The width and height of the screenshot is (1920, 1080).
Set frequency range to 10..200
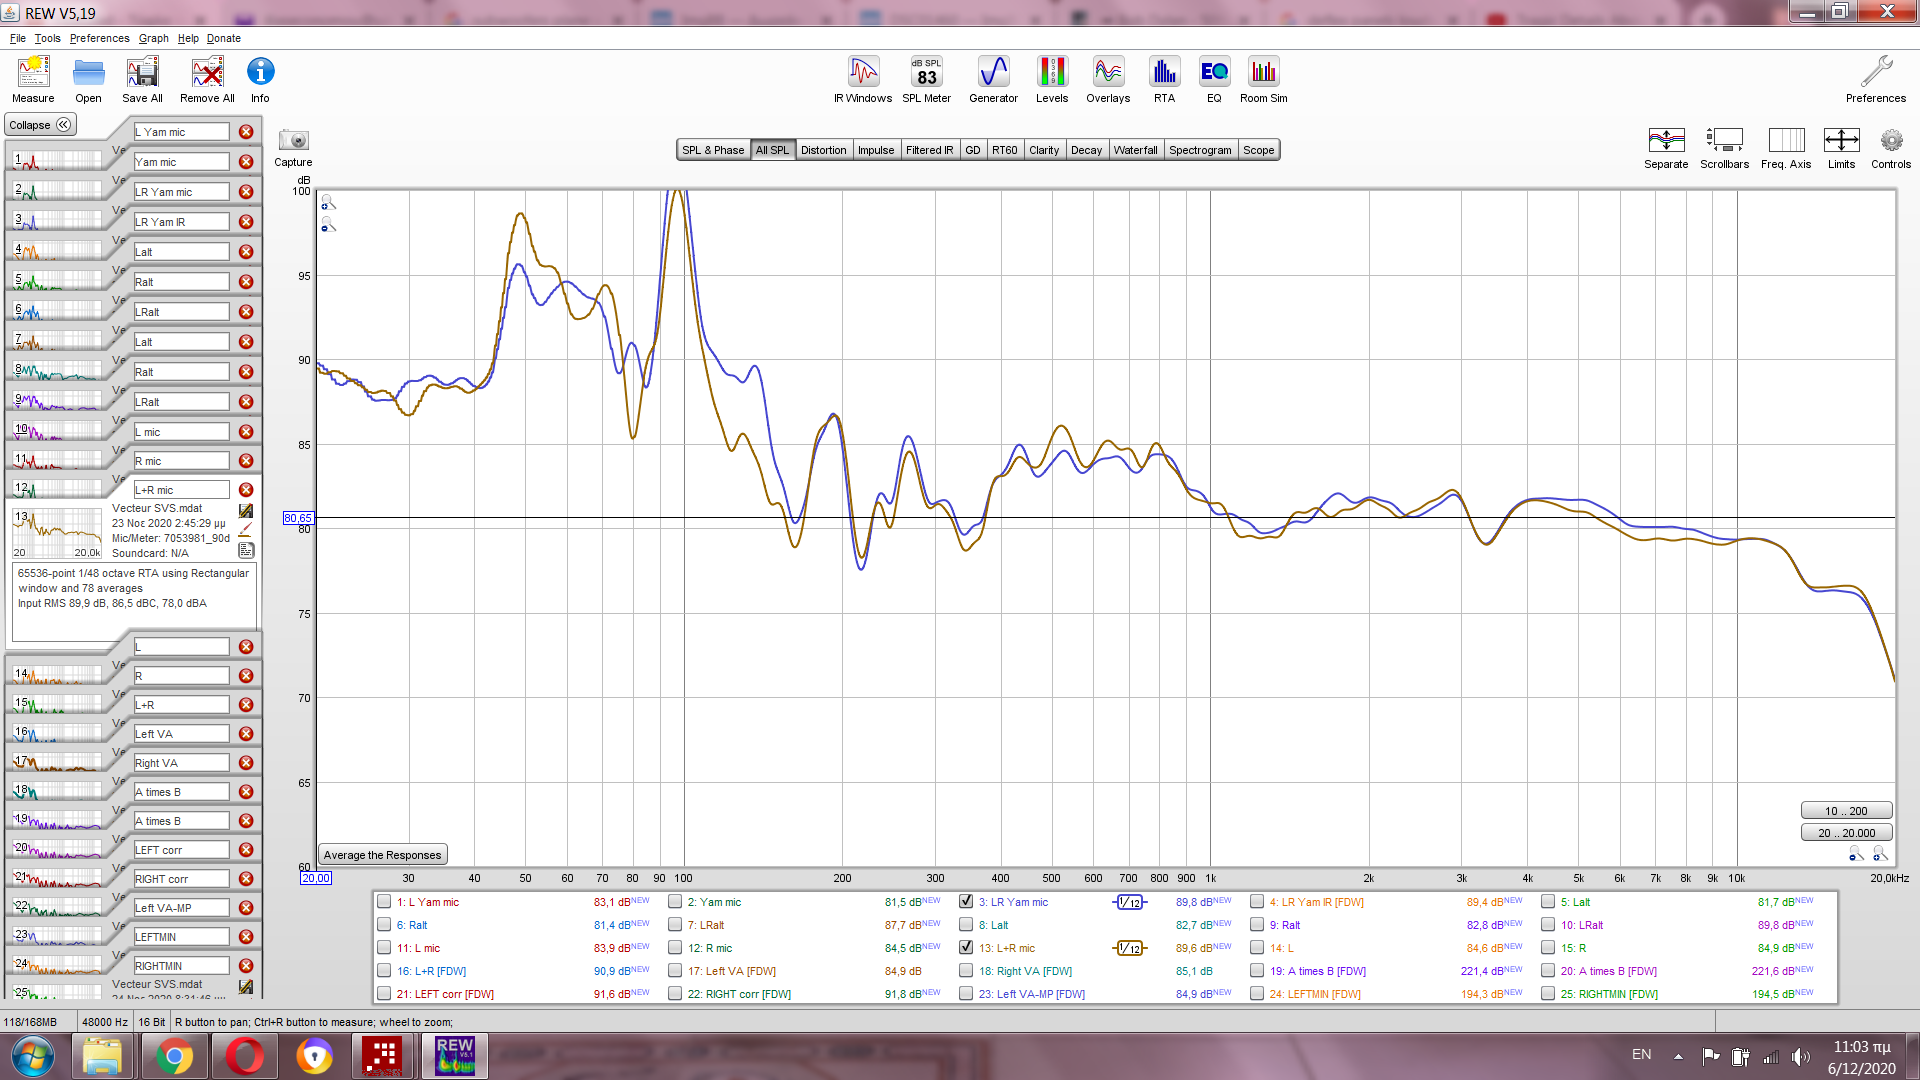(1845, 811)
